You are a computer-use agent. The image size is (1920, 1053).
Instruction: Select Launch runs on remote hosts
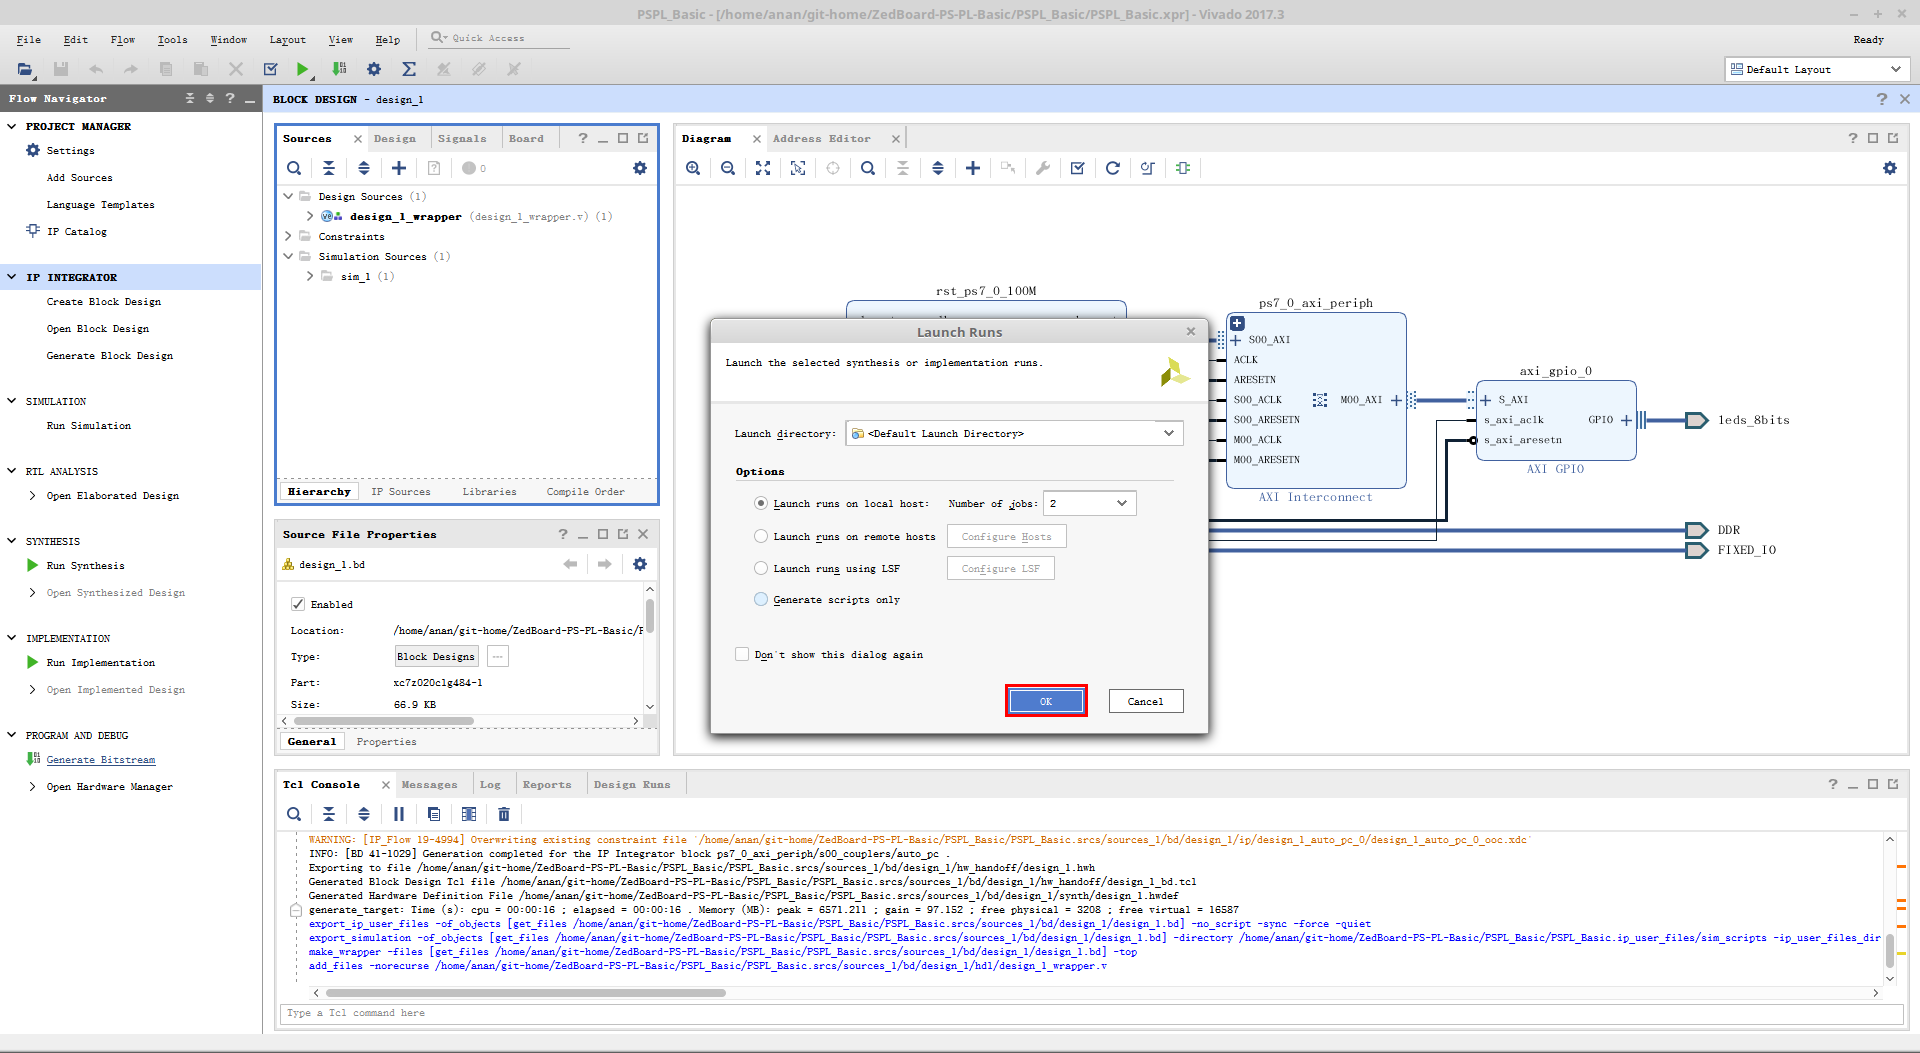pos(761,536)
